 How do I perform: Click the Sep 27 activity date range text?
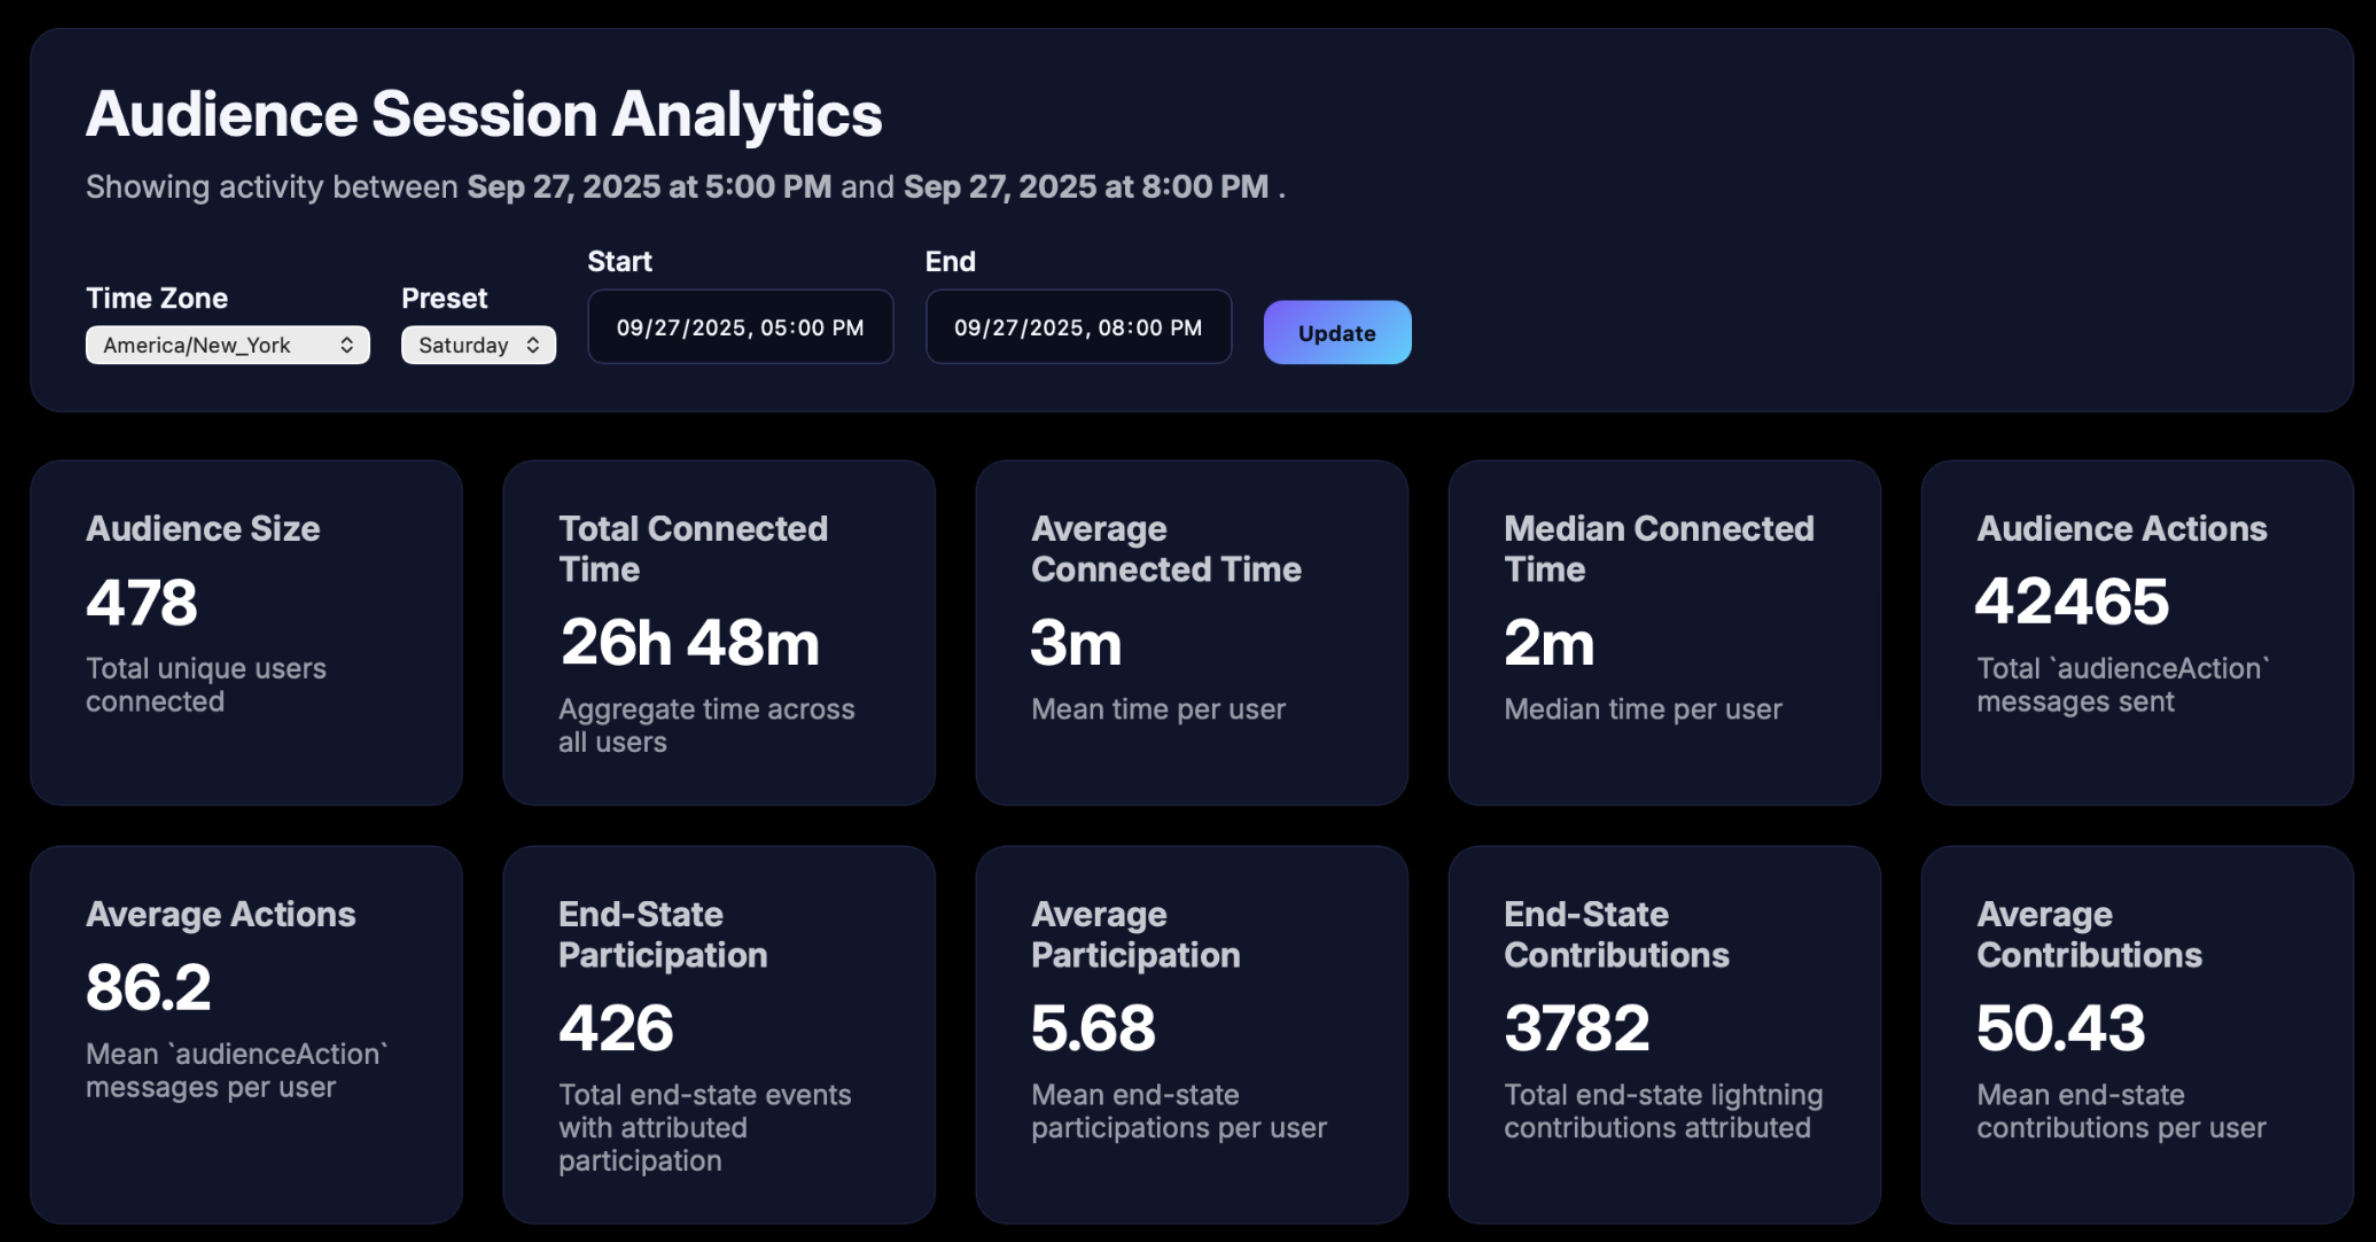685,186
